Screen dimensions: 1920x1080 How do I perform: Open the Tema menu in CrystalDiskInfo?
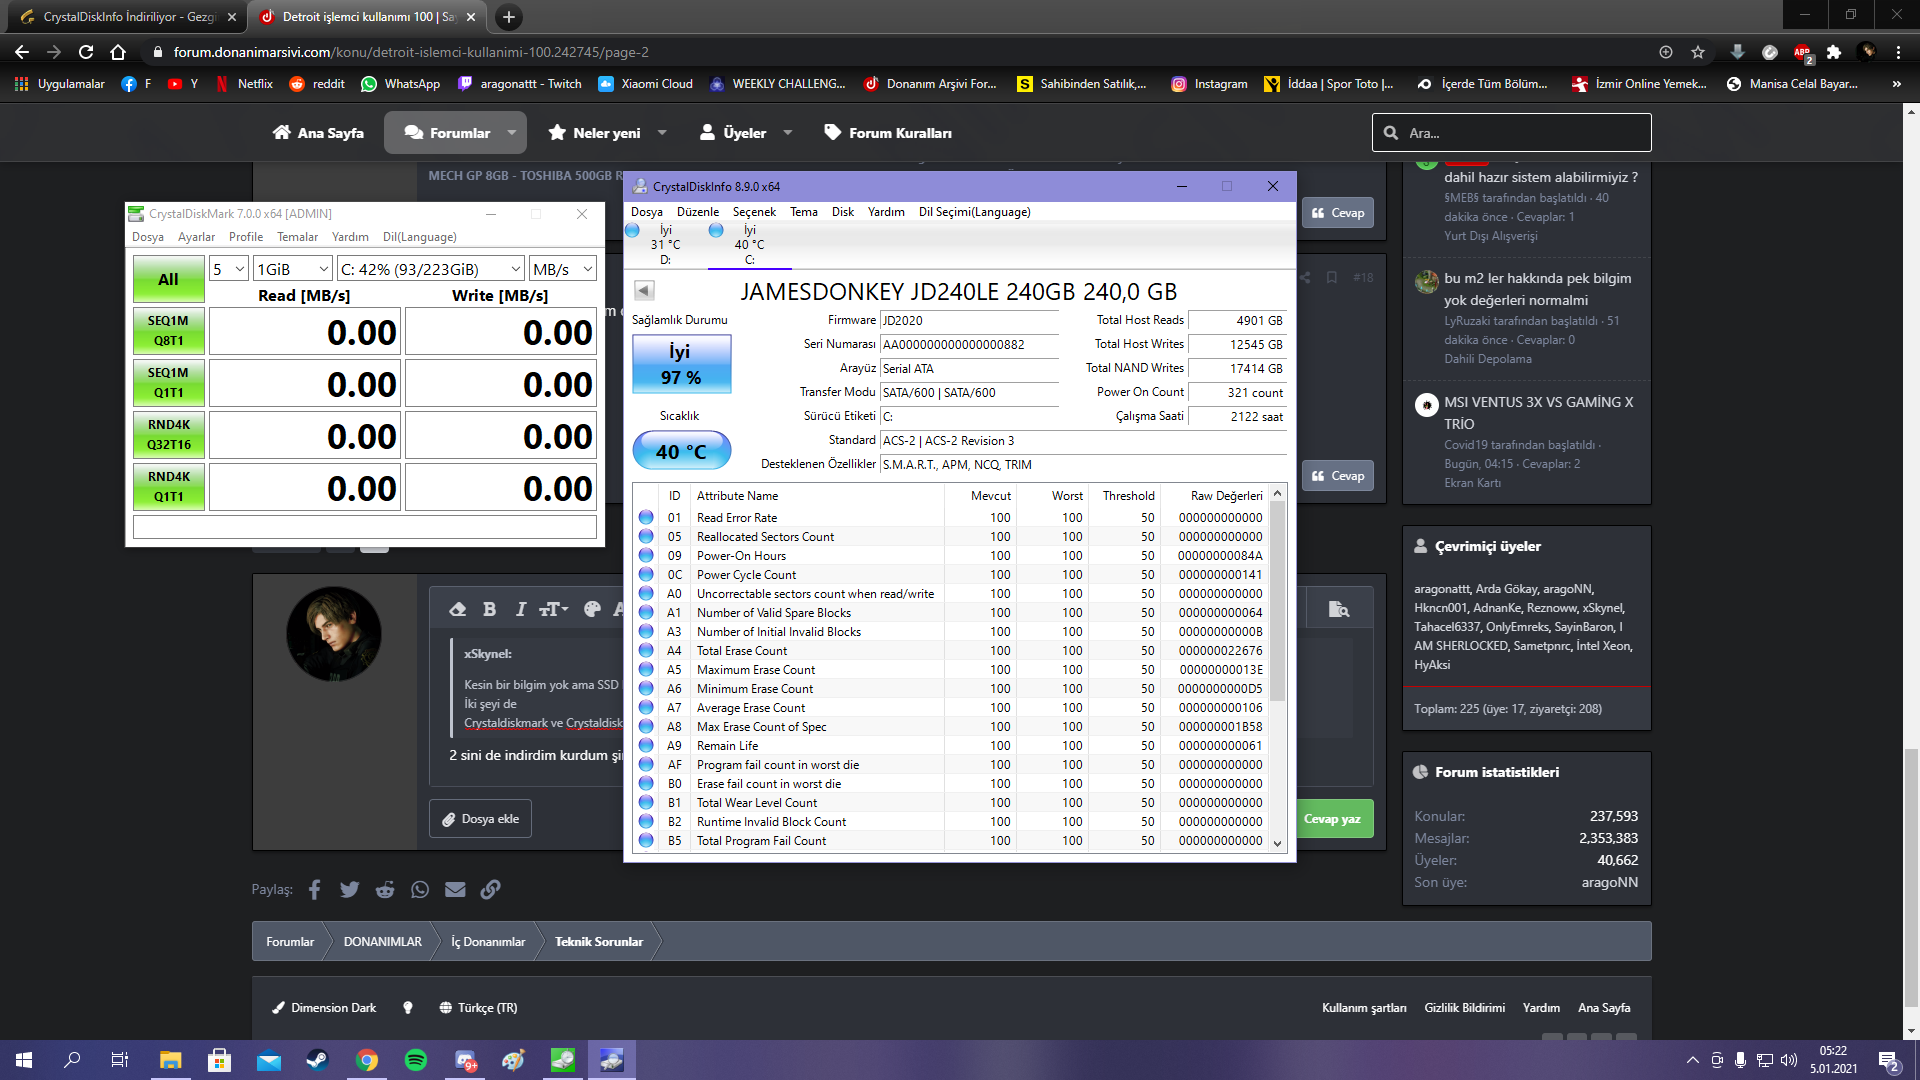[x=804, y=212]
